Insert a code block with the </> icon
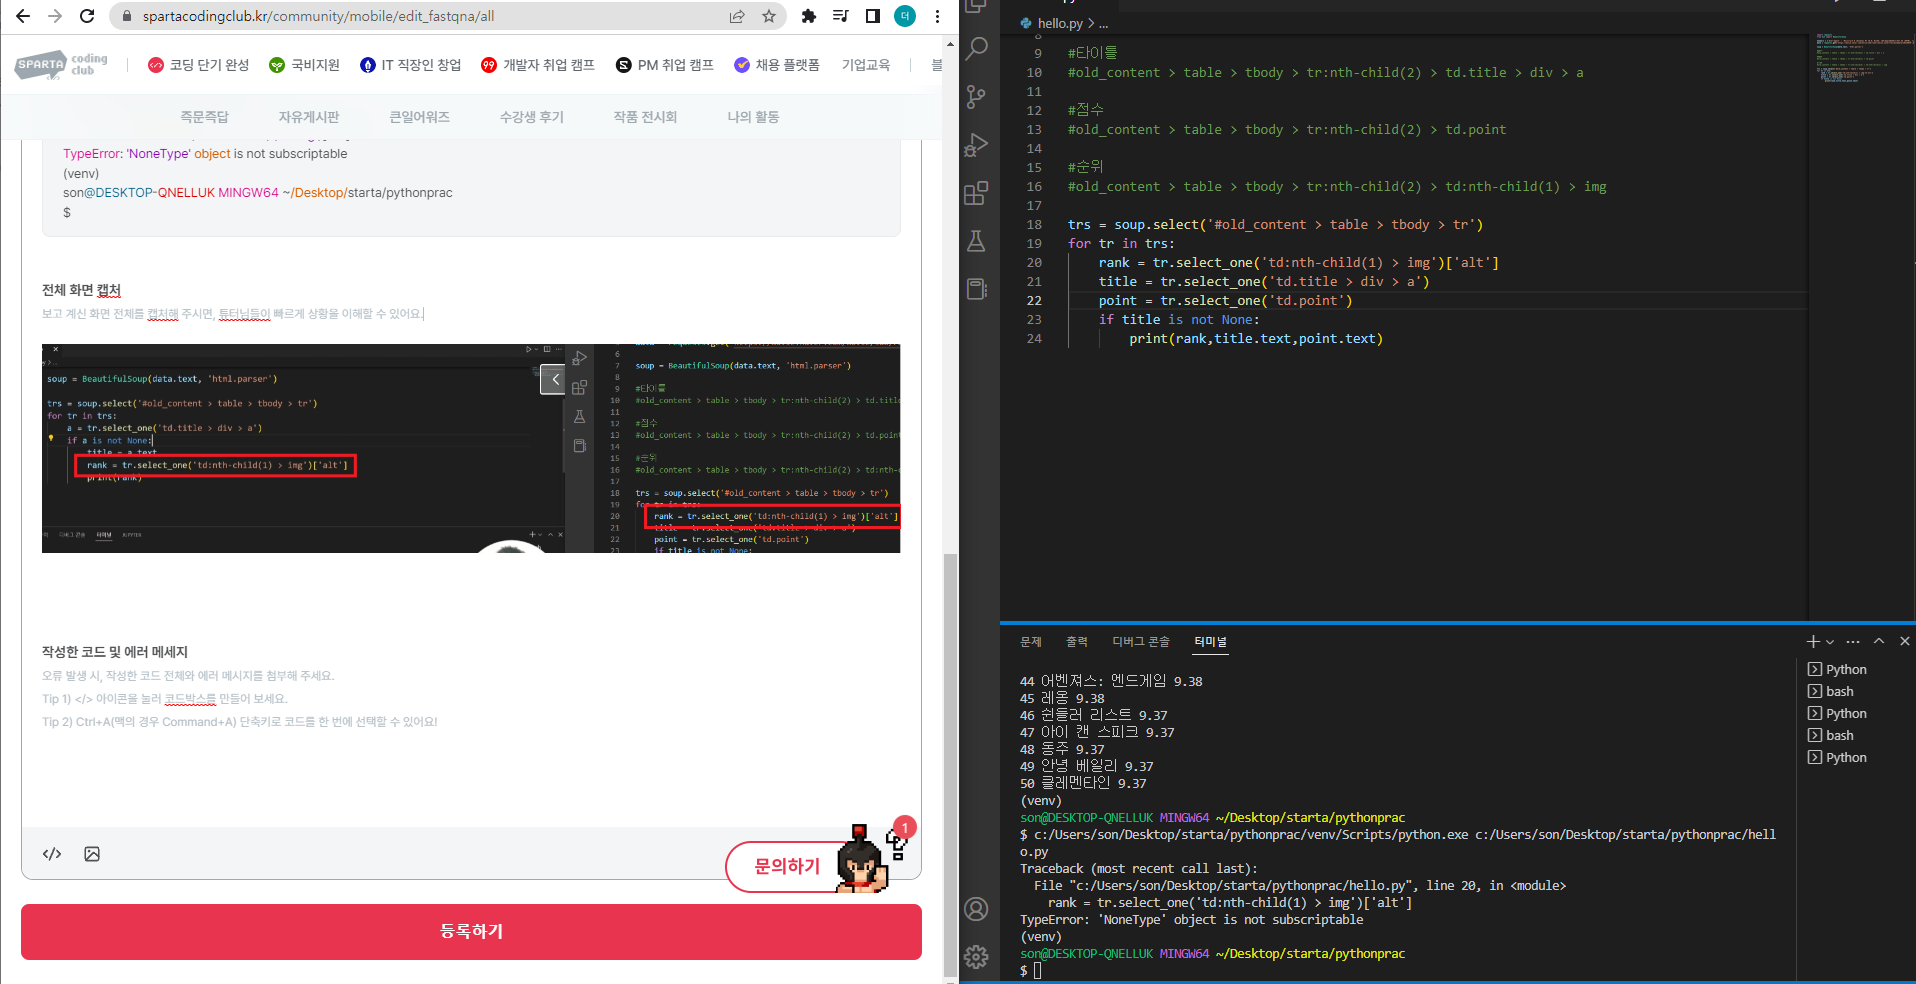This screenshot has width=1916, height=984. pos(52,854)
